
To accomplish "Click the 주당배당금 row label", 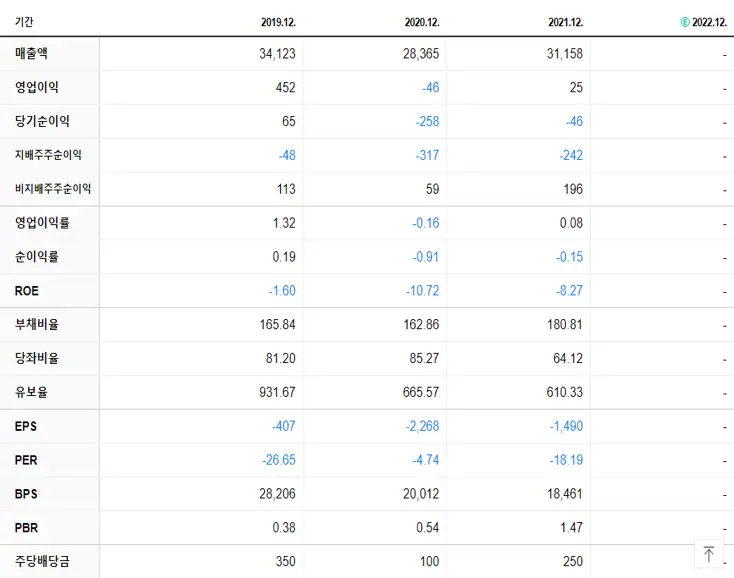I will (42, 561).
